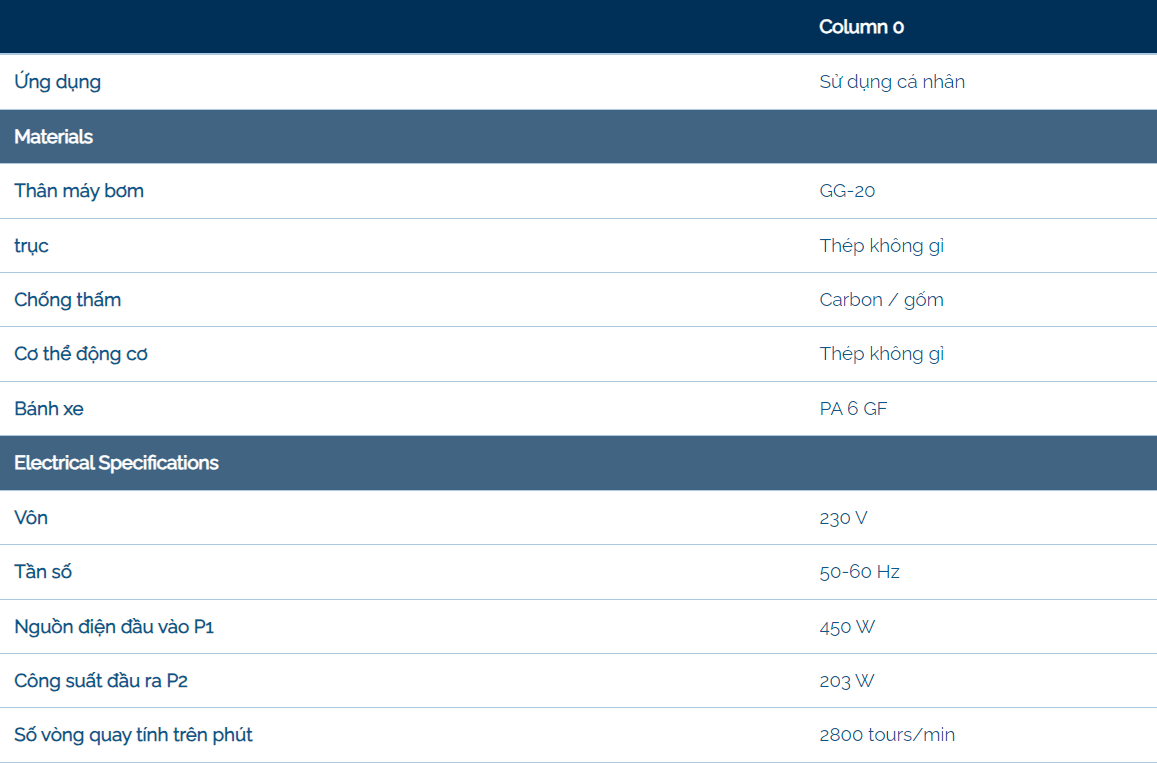Click the Vôn row label
Screen dimensions: 1157x763
point(31,518)
